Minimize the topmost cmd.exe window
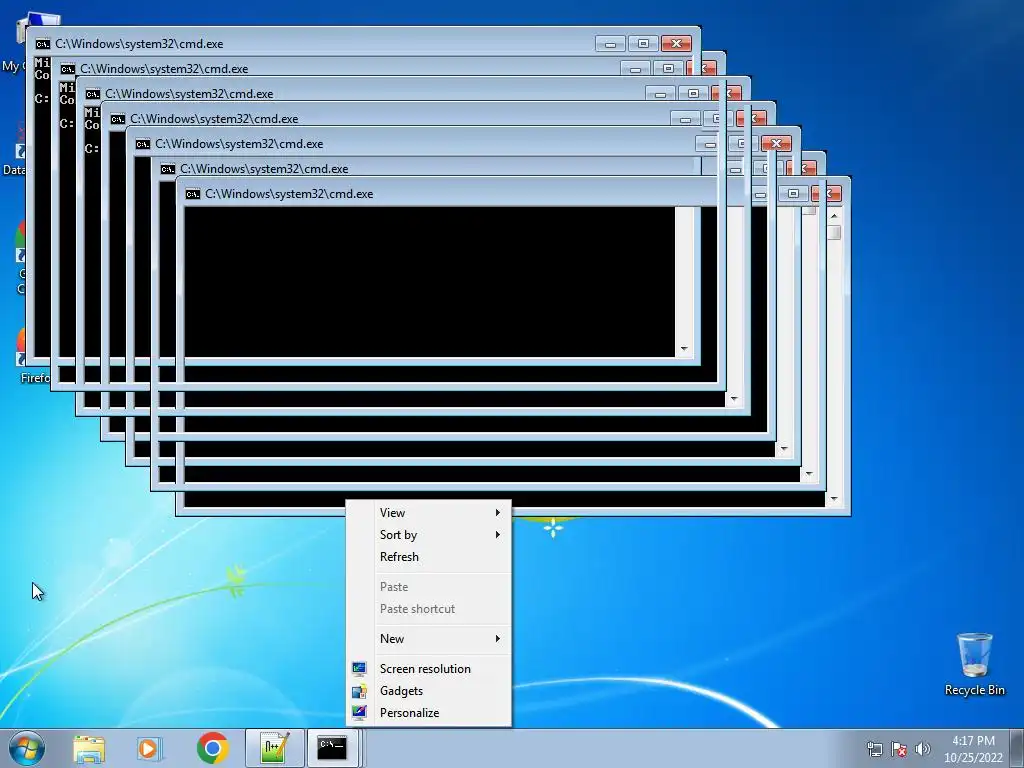The image size is (1024, 768). pyautogui.click(x=610, y=44)
